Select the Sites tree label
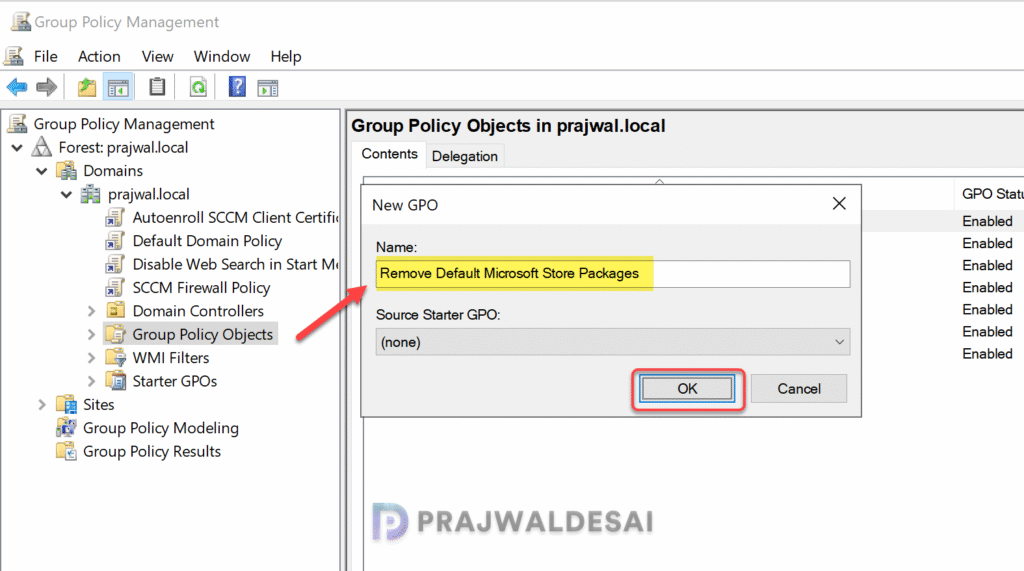 (99, 404)
